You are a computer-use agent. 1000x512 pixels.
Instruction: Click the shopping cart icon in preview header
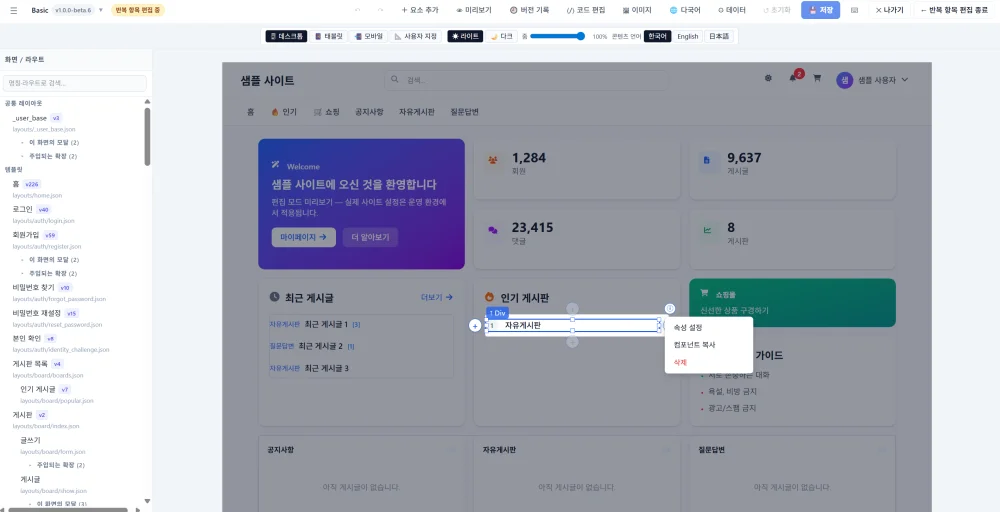pos(816,79)
